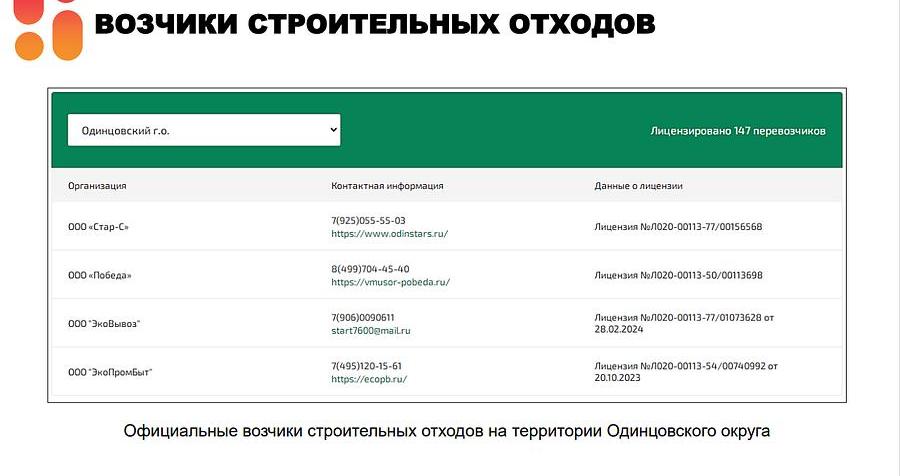Click the orange dots logo
Image resolution: width=900 pixels, height=476 pixels.
[49, 30]
